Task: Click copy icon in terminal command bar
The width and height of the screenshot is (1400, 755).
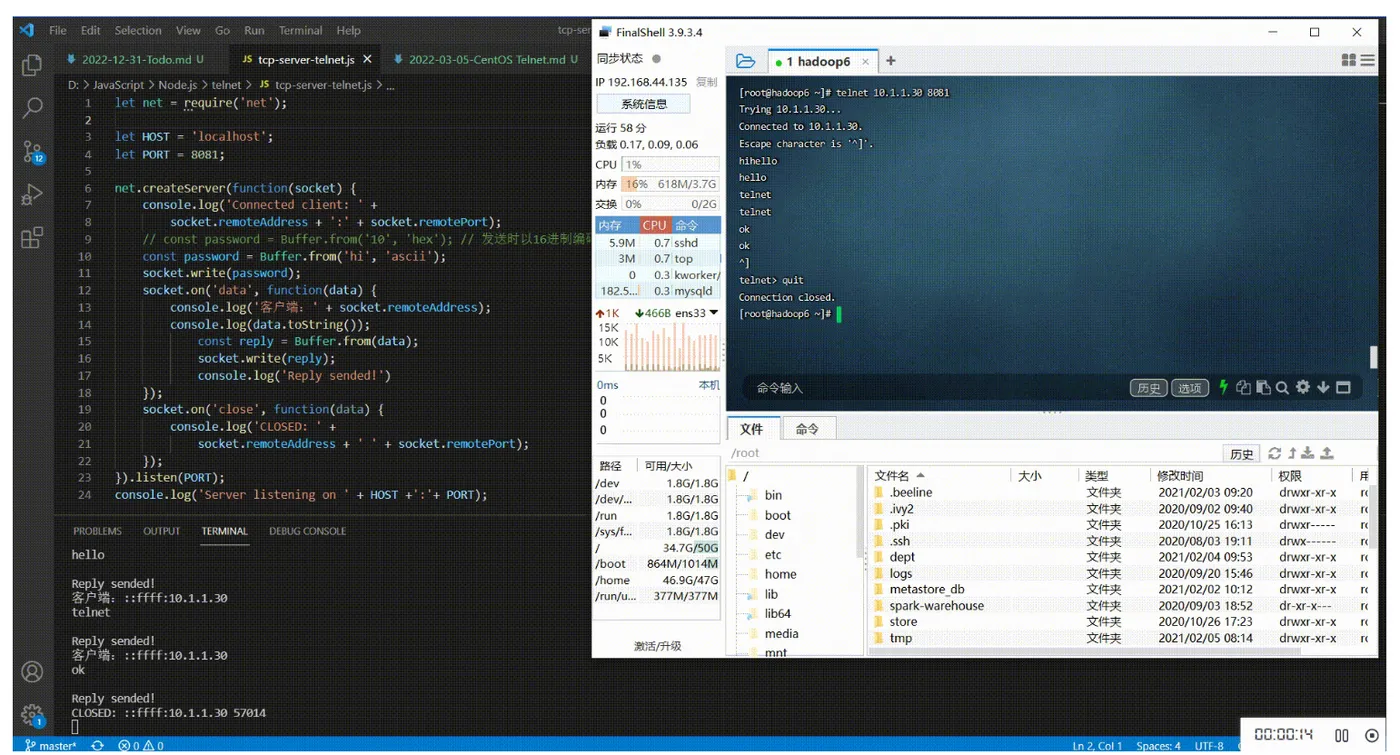Action: pyautogui.click(x=1243, y=387)
